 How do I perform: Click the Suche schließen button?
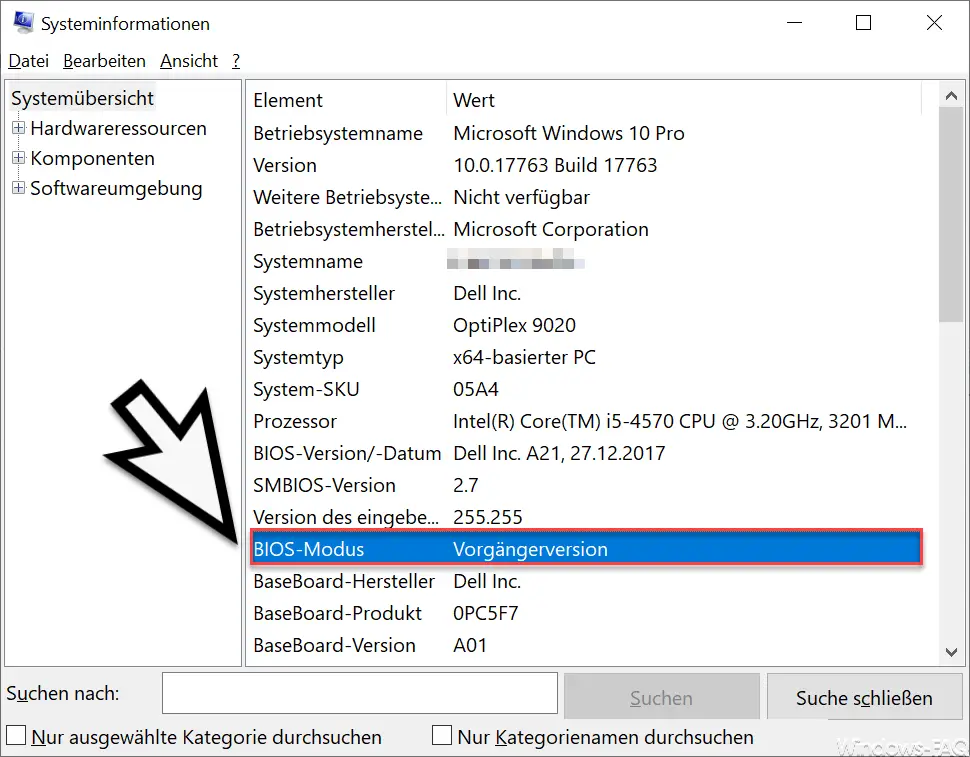864,697
